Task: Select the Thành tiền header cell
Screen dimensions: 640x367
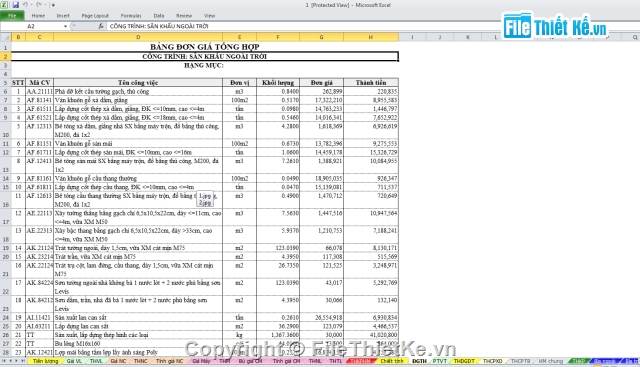Action: click(371, 82)
